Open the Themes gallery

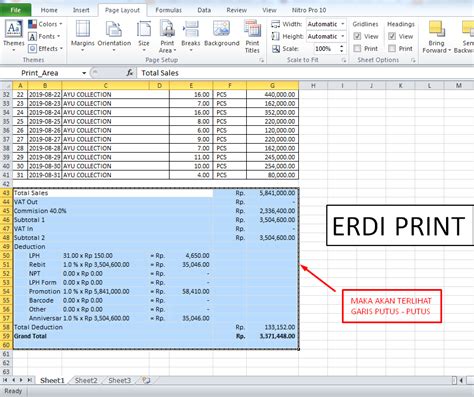click(x=14, y=36)
